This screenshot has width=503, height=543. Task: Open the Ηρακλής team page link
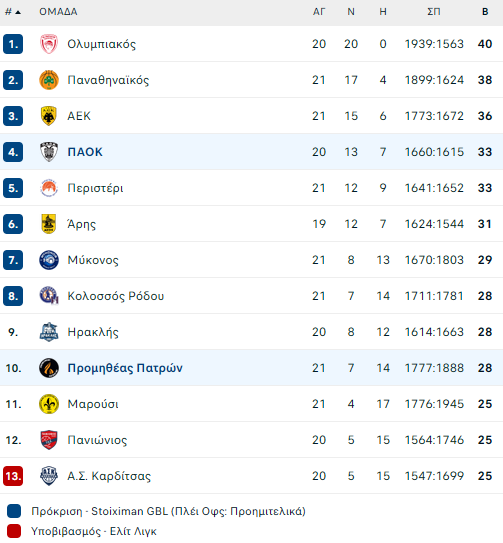click(93, 332)
